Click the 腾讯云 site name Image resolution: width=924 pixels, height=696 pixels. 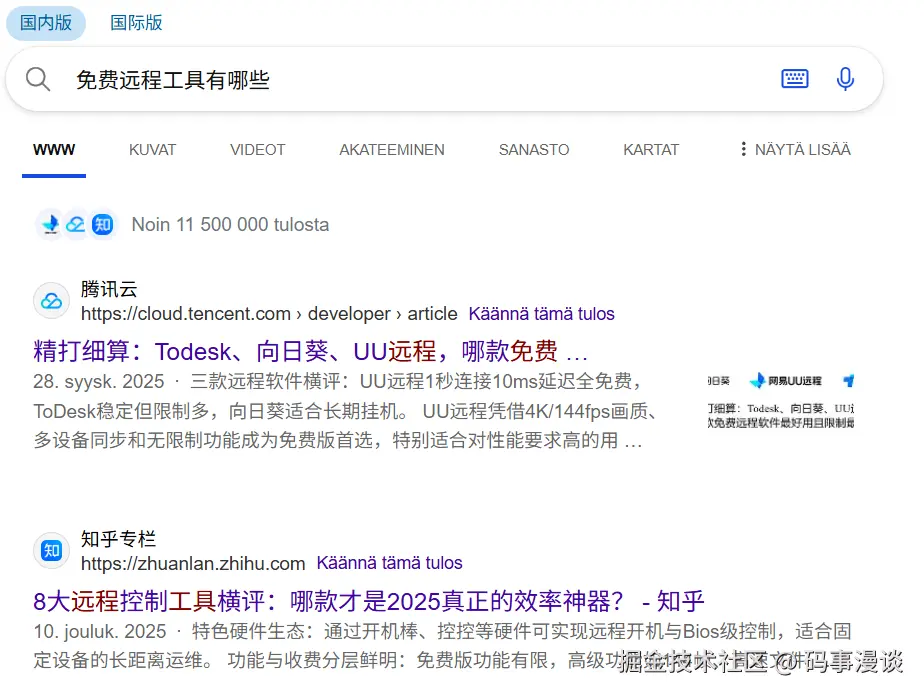tap(109, 289)
